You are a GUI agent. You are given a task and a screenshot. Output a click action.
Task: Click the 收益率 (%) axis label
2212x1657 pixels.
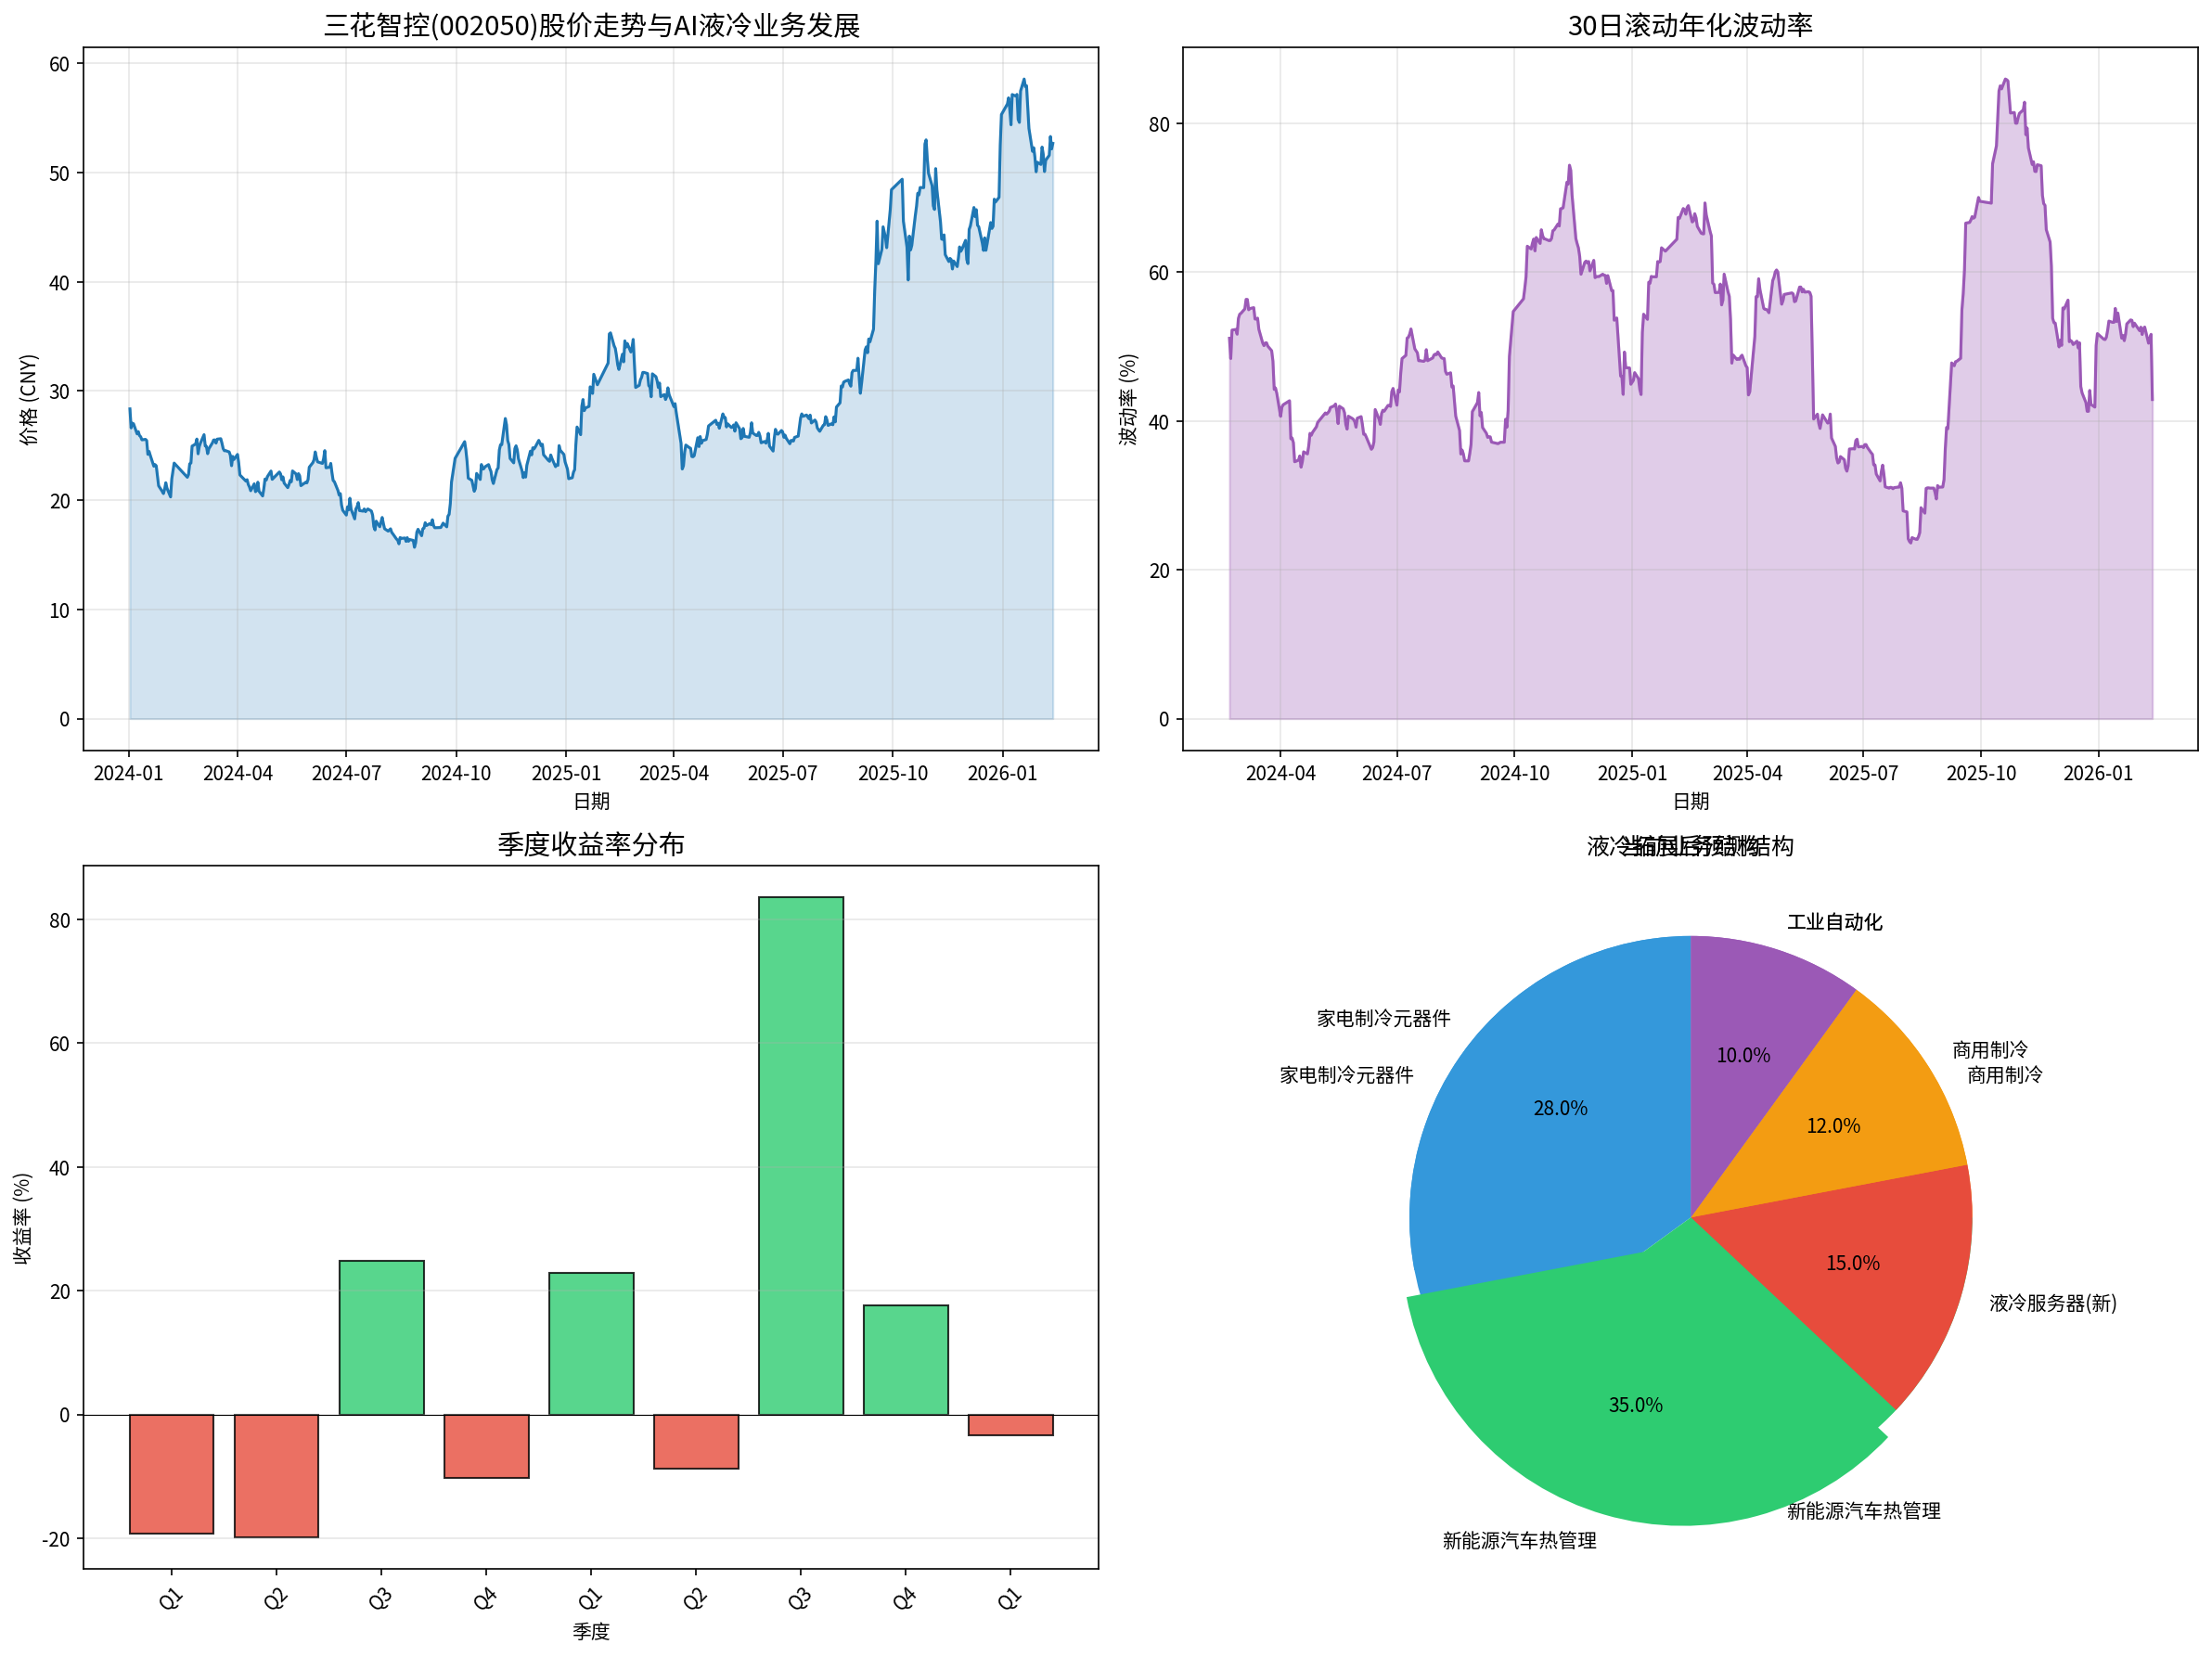pyautogui.click(x=22, y=1218)
